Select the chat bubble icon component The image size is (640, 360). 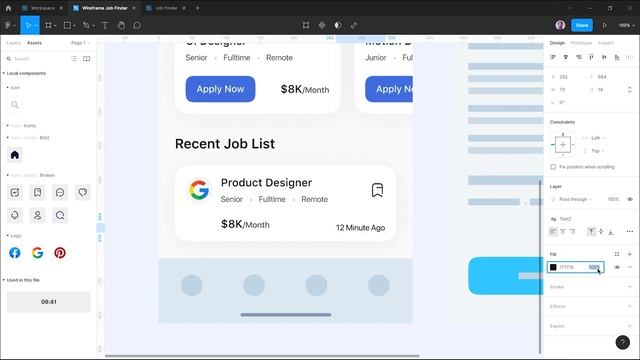(x=60, y=192)
